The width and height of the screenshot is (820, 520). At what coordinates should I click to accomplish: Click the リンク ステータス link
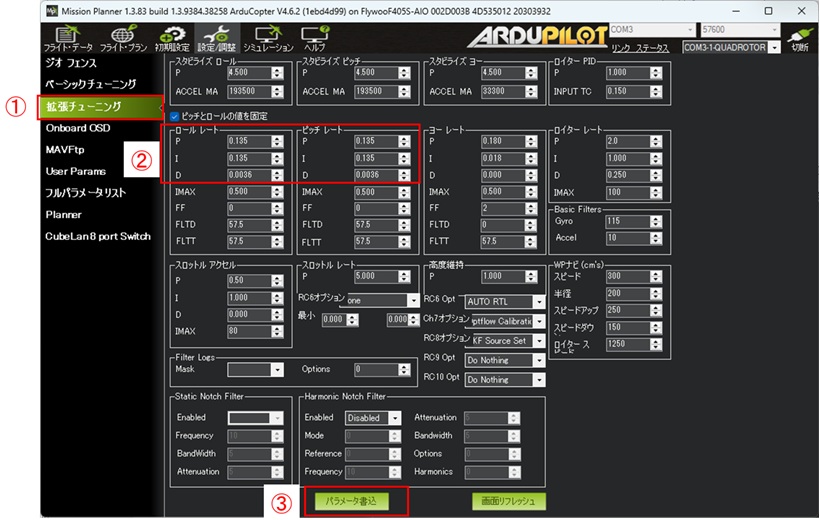point(640,47)
